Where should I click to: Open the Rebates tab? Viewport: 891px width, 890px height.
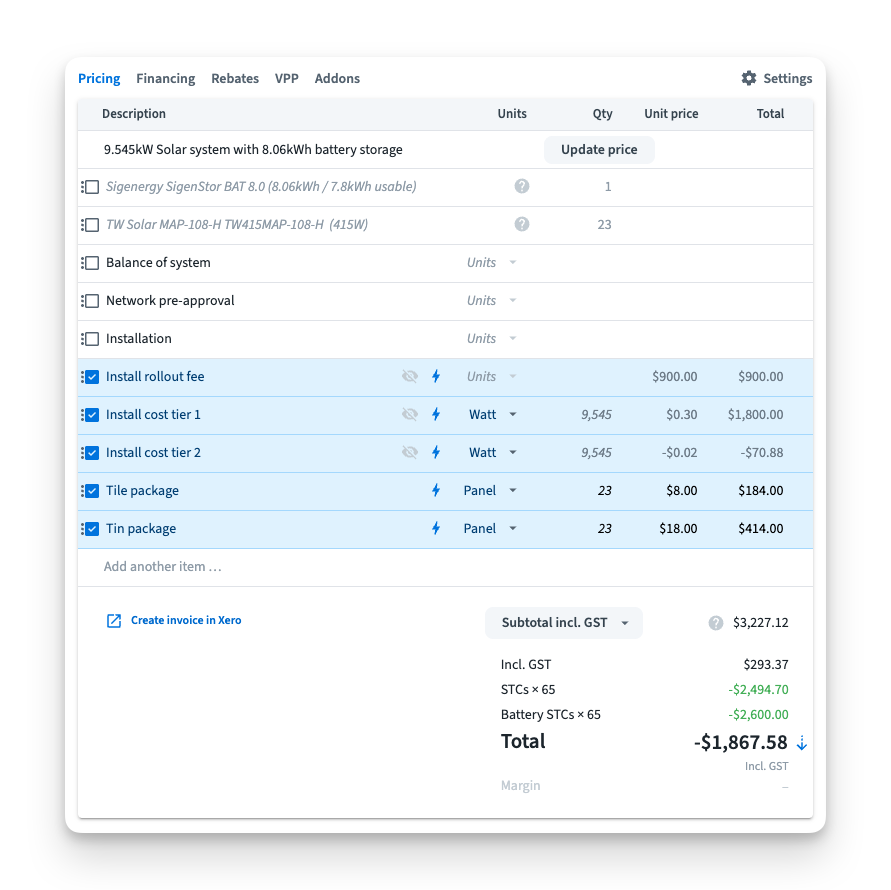235,78
